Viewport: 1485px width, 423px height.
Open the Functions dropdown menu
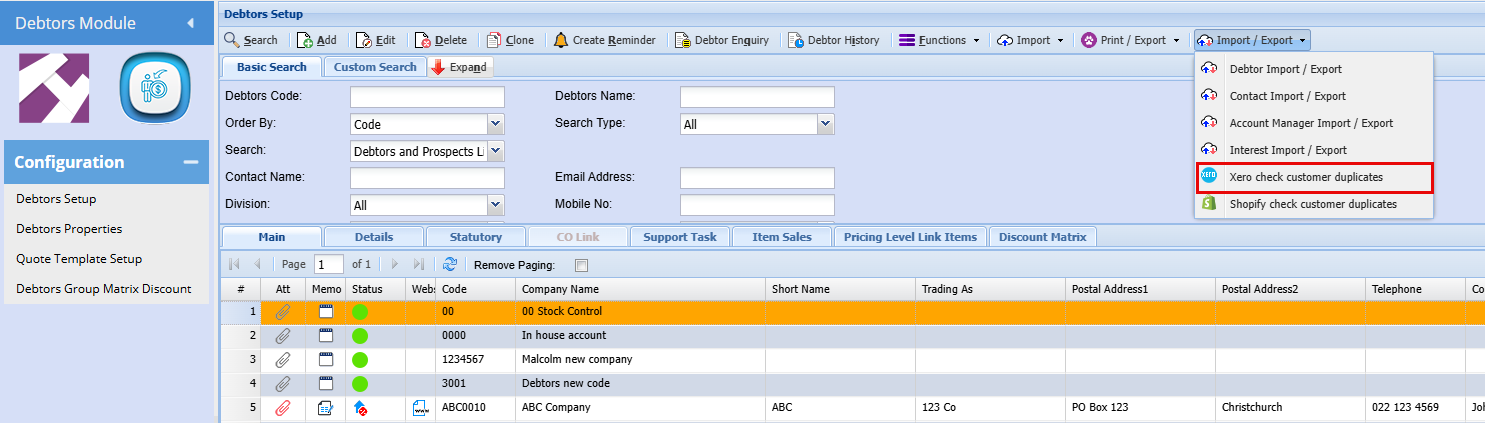tap(939, 41)
